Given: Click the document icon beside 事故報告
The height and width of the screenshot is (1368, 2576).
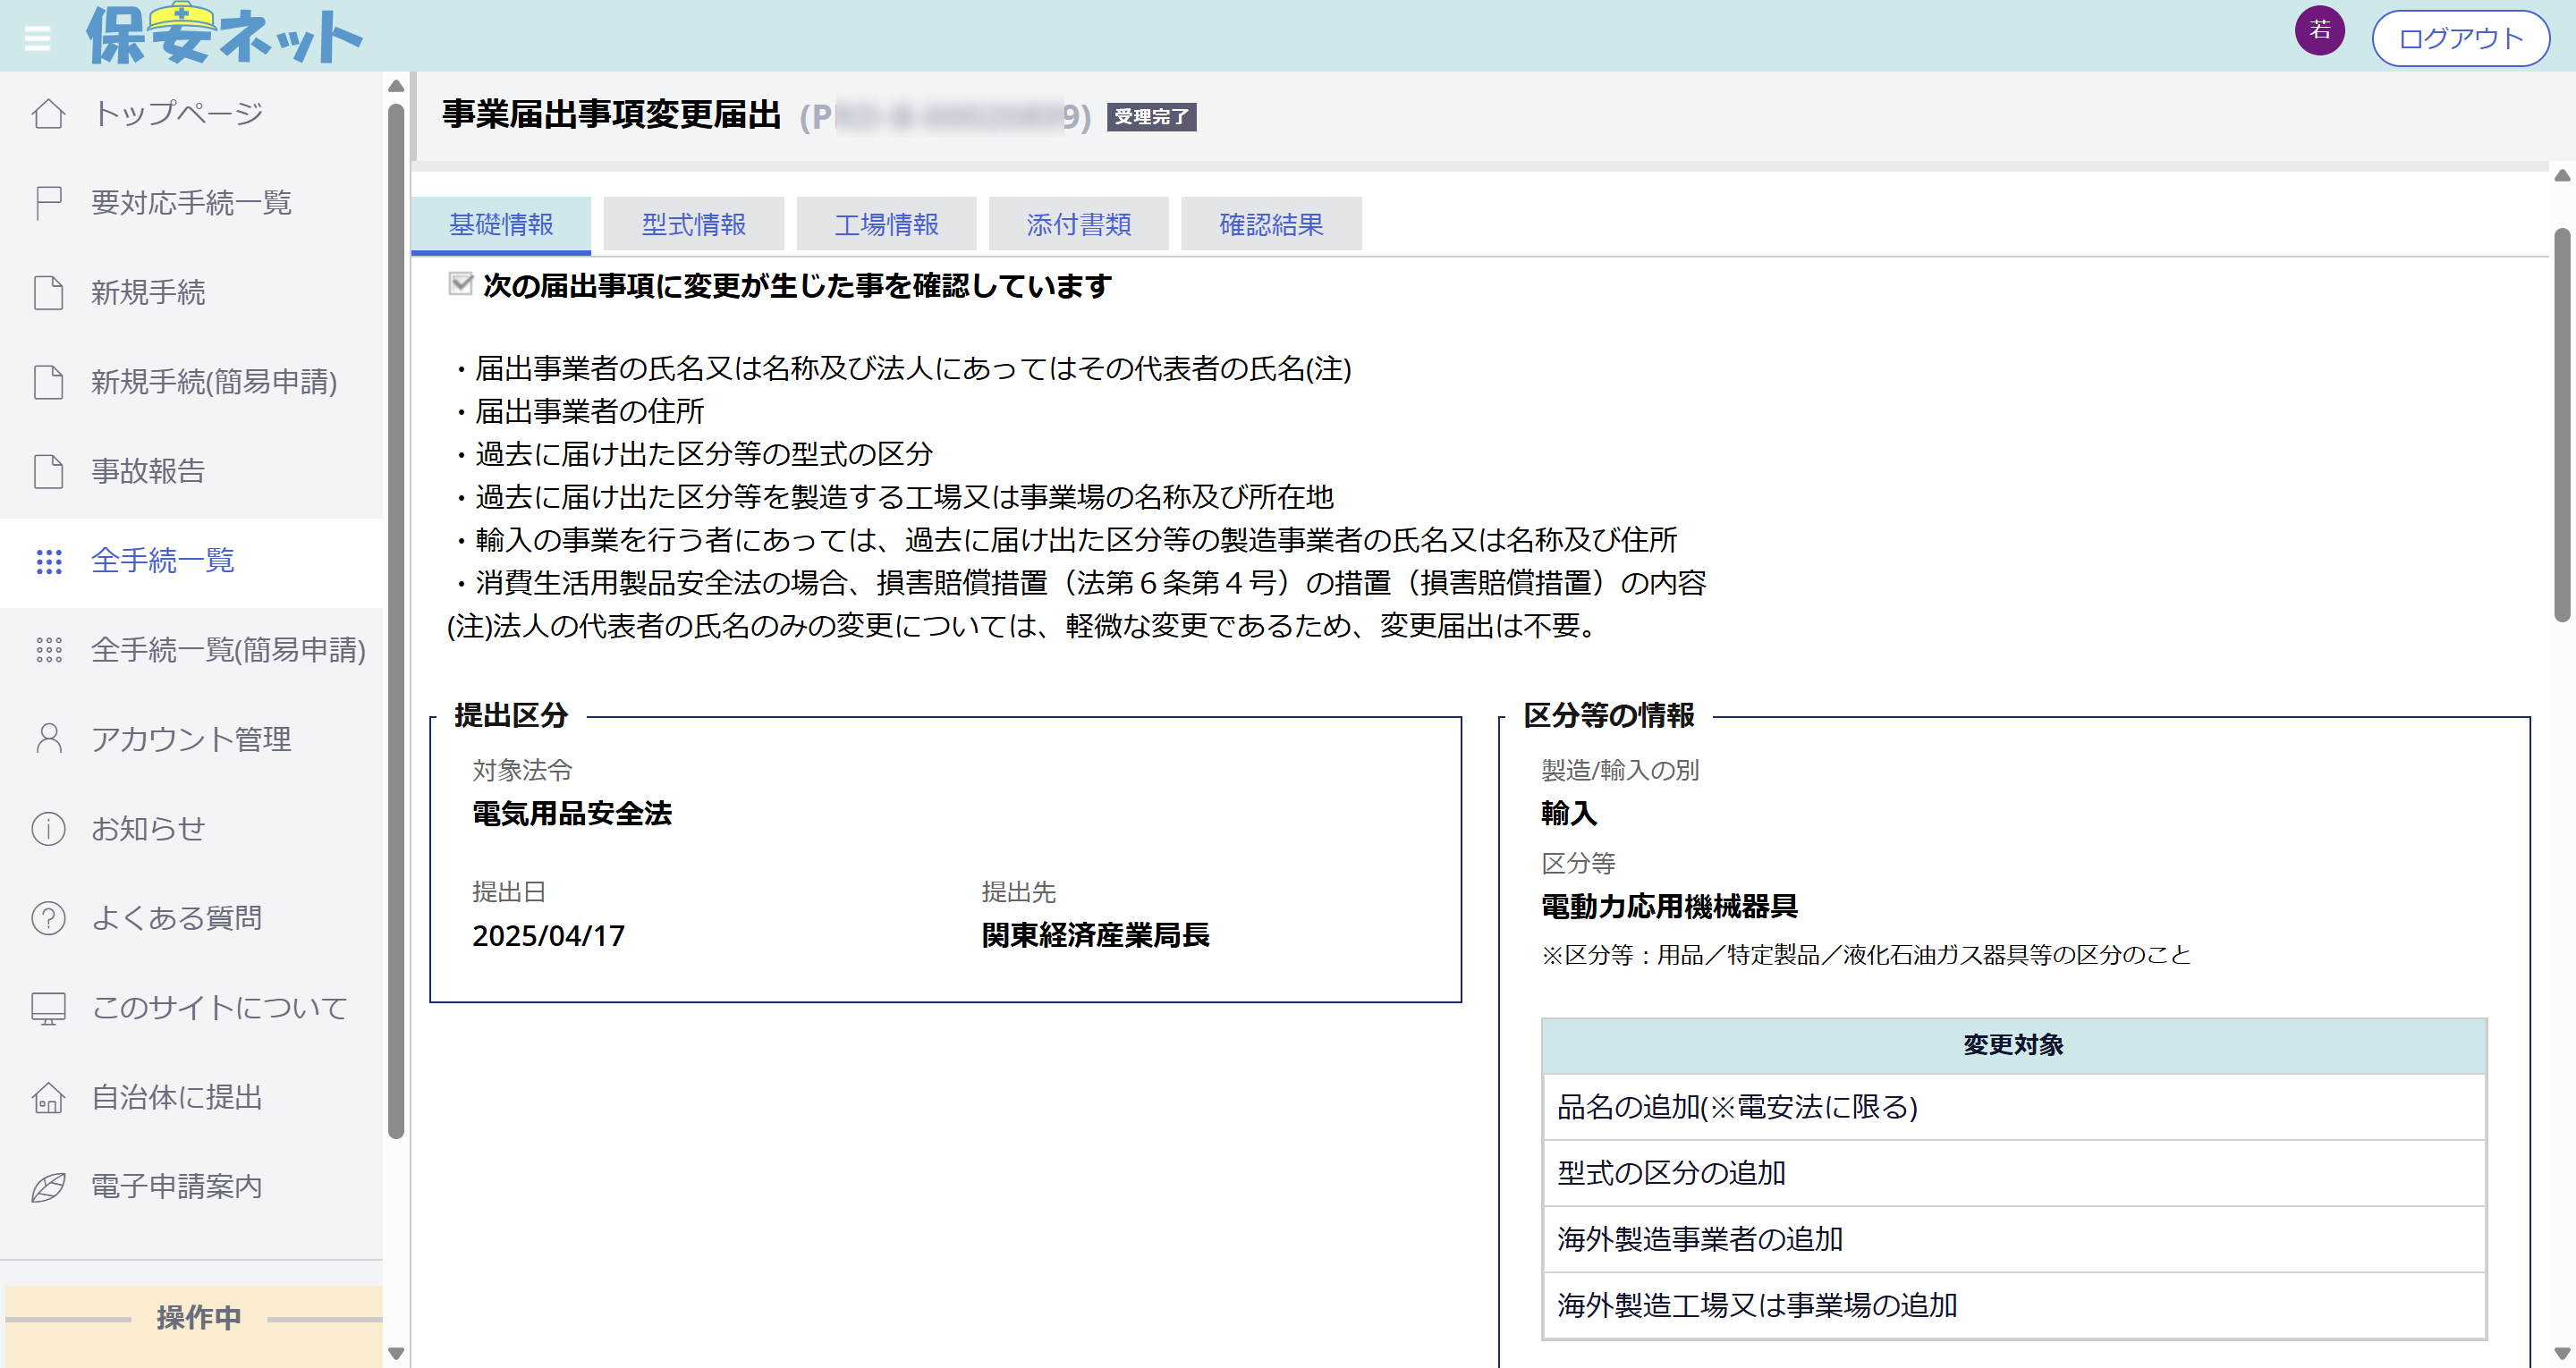Looking at the screenshot, I should pos(48,471).
